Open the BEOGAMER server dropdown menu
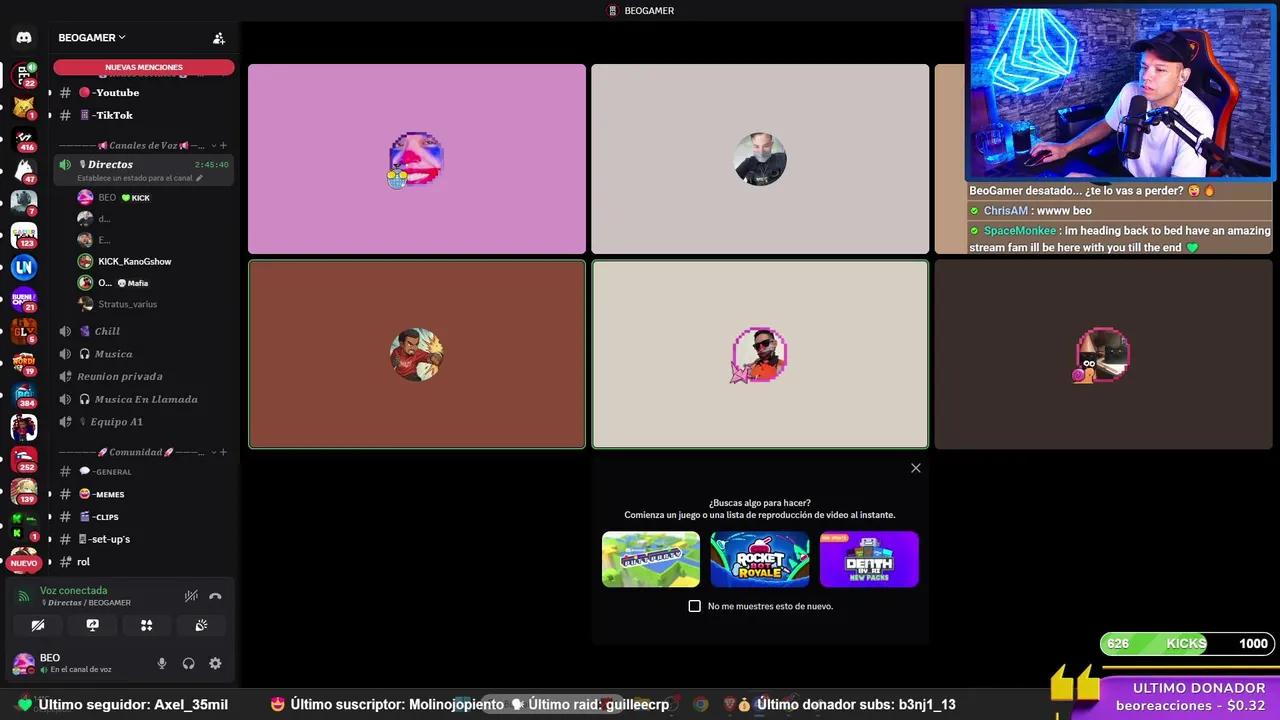Screen dimensions: 1280x720 [x=92, y=38]
